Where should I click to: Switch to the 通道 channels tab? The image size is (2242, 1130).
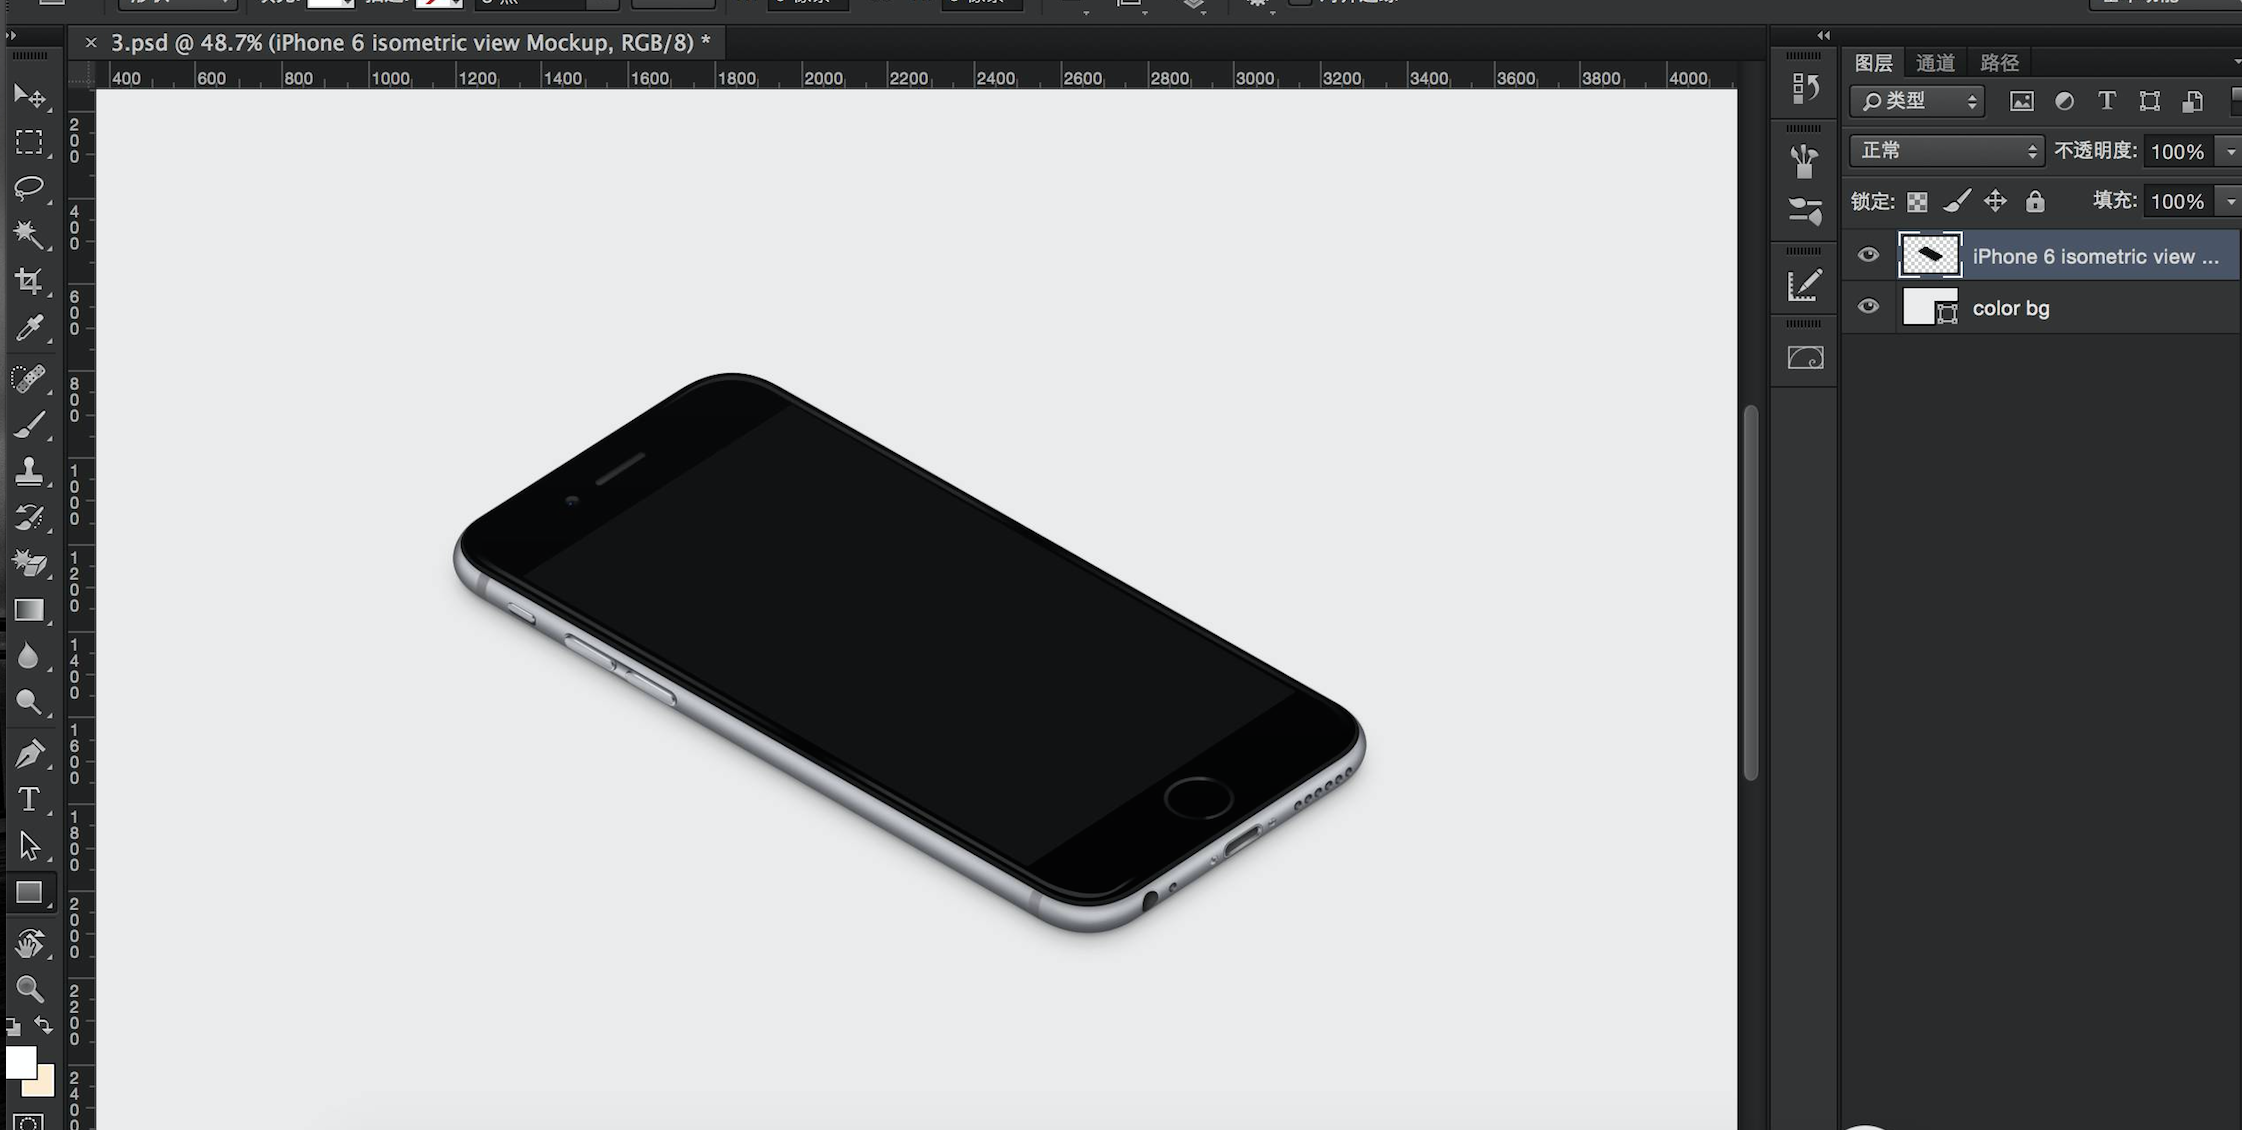coord(1935,63)
